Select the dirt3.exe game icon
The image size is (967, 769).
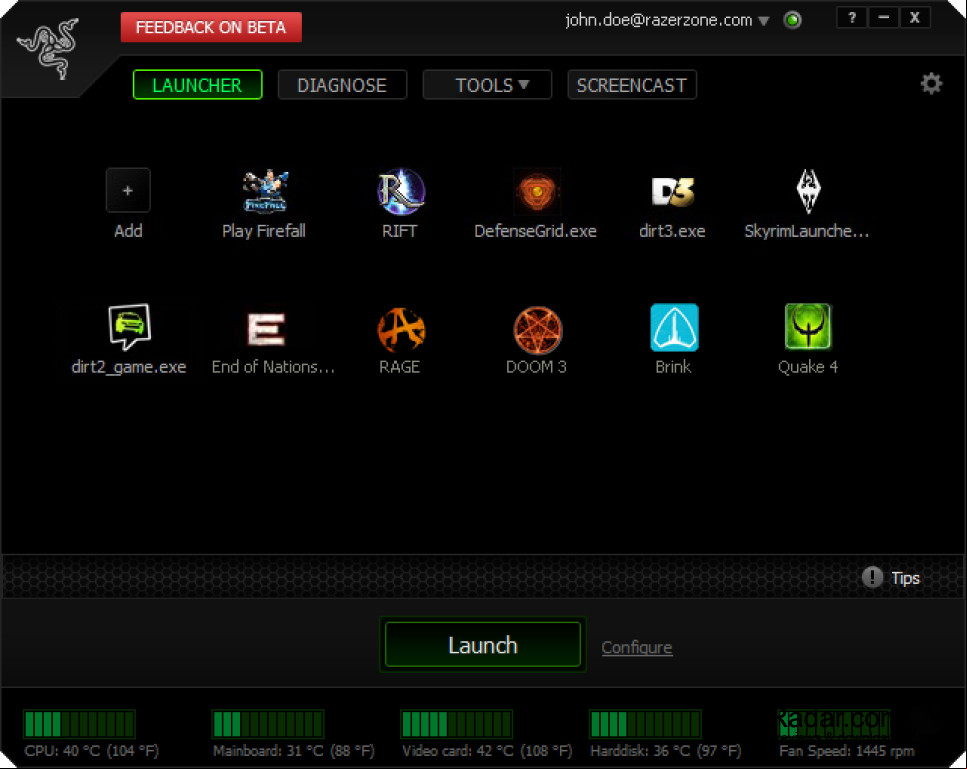pos(673,191)
